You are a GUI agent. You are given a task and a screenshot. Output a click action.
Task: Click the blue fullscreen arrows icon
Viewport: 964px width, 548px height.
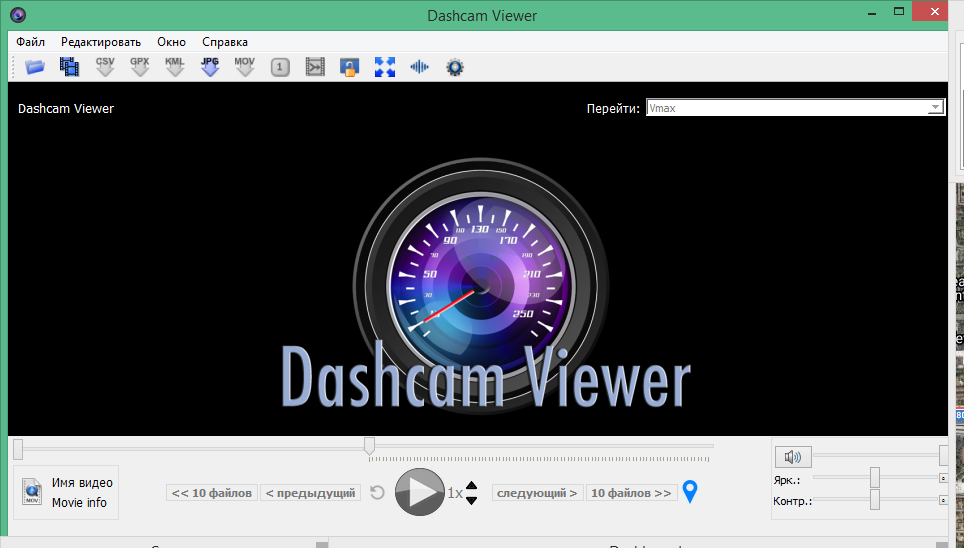point(385,67)
